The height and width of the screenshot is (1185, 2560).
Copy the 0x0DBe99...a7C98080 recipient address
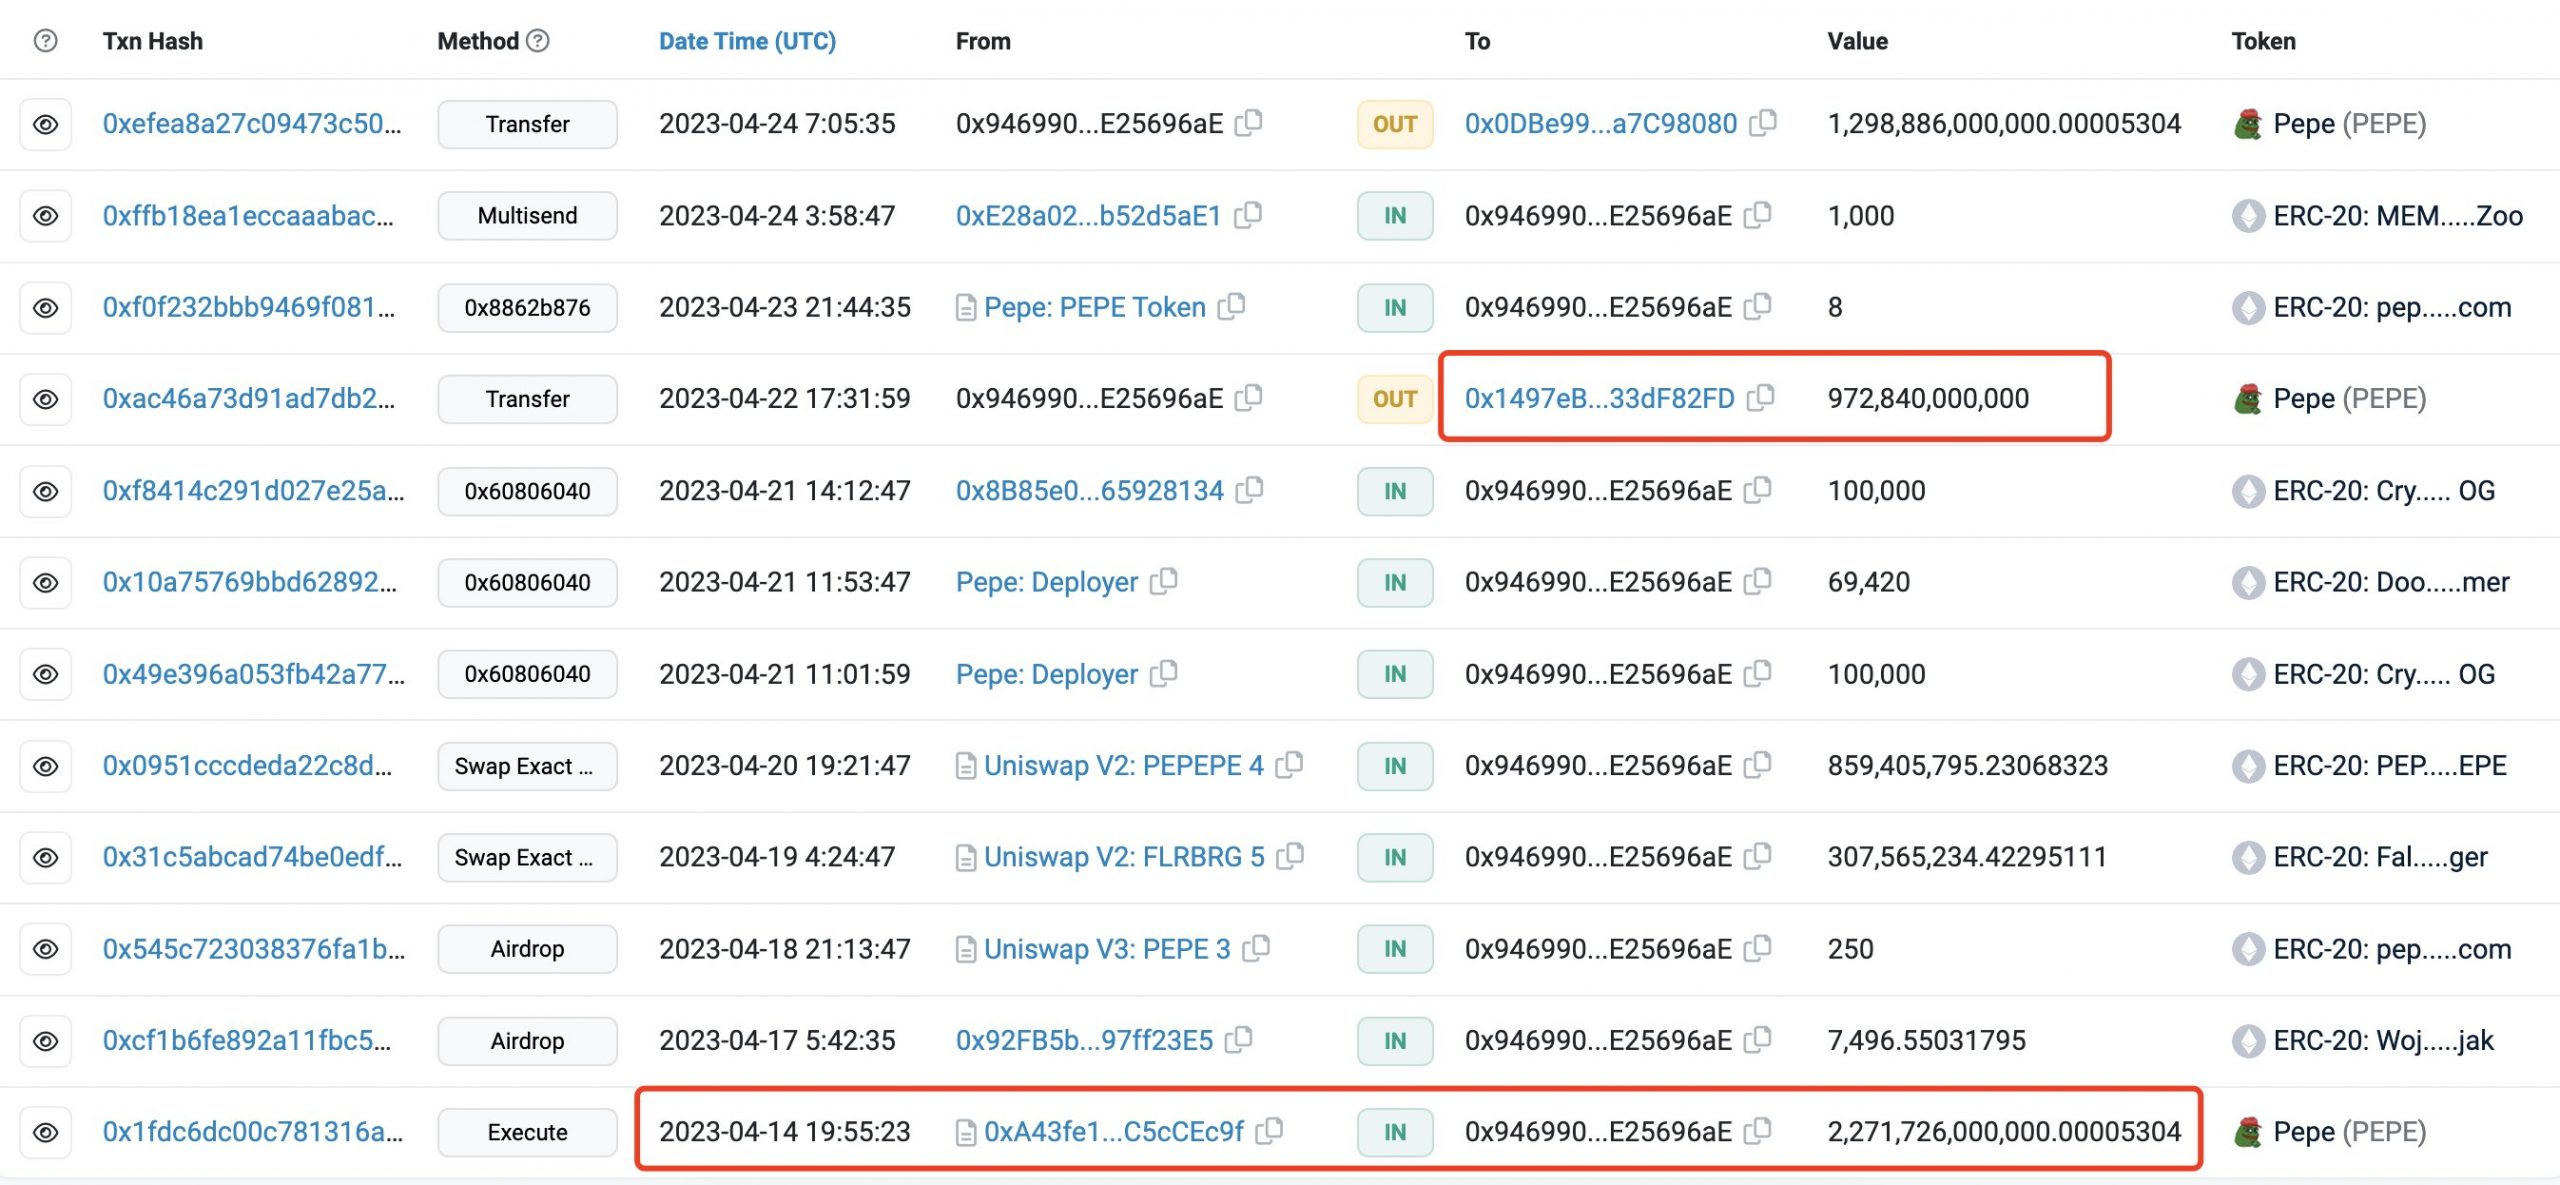[1763, 123]
